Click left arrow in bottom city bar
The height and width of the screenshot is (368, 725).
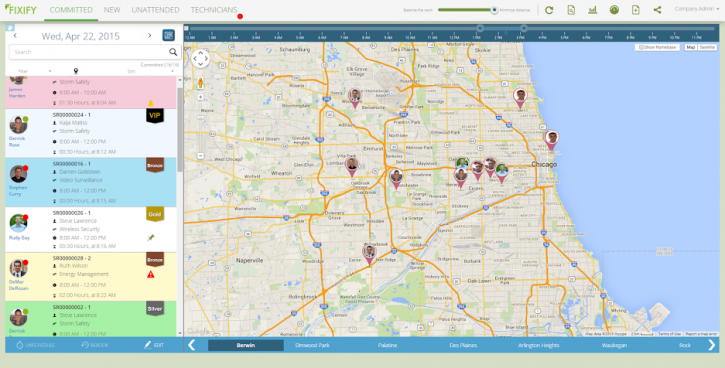191,345
